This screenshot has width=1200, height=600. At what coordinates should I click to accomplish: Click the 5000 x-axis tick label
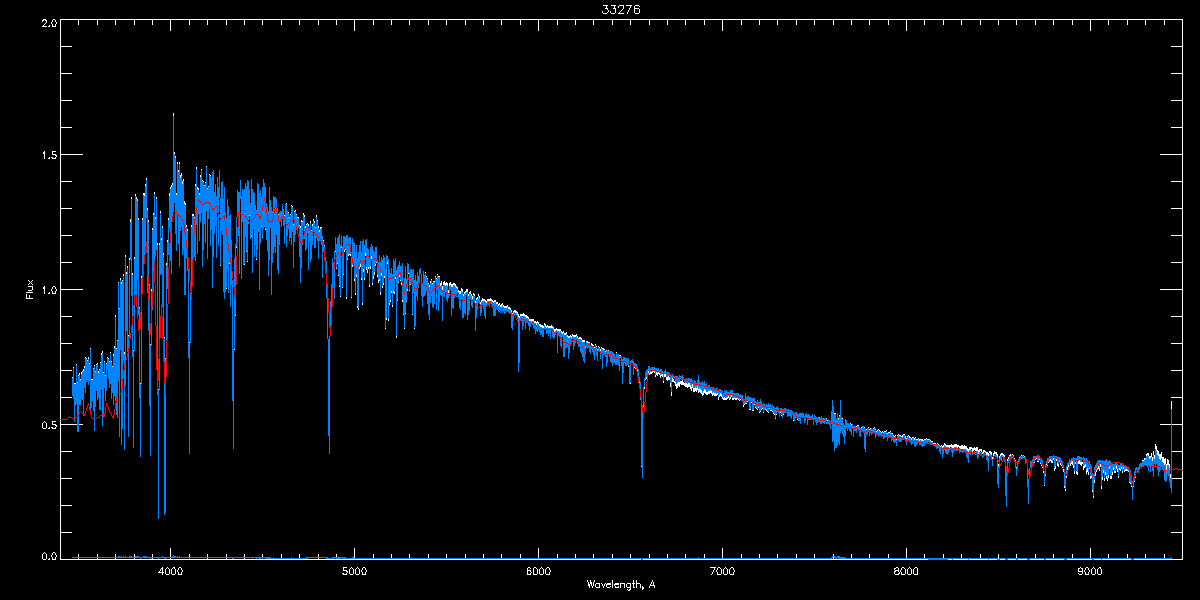354,572
